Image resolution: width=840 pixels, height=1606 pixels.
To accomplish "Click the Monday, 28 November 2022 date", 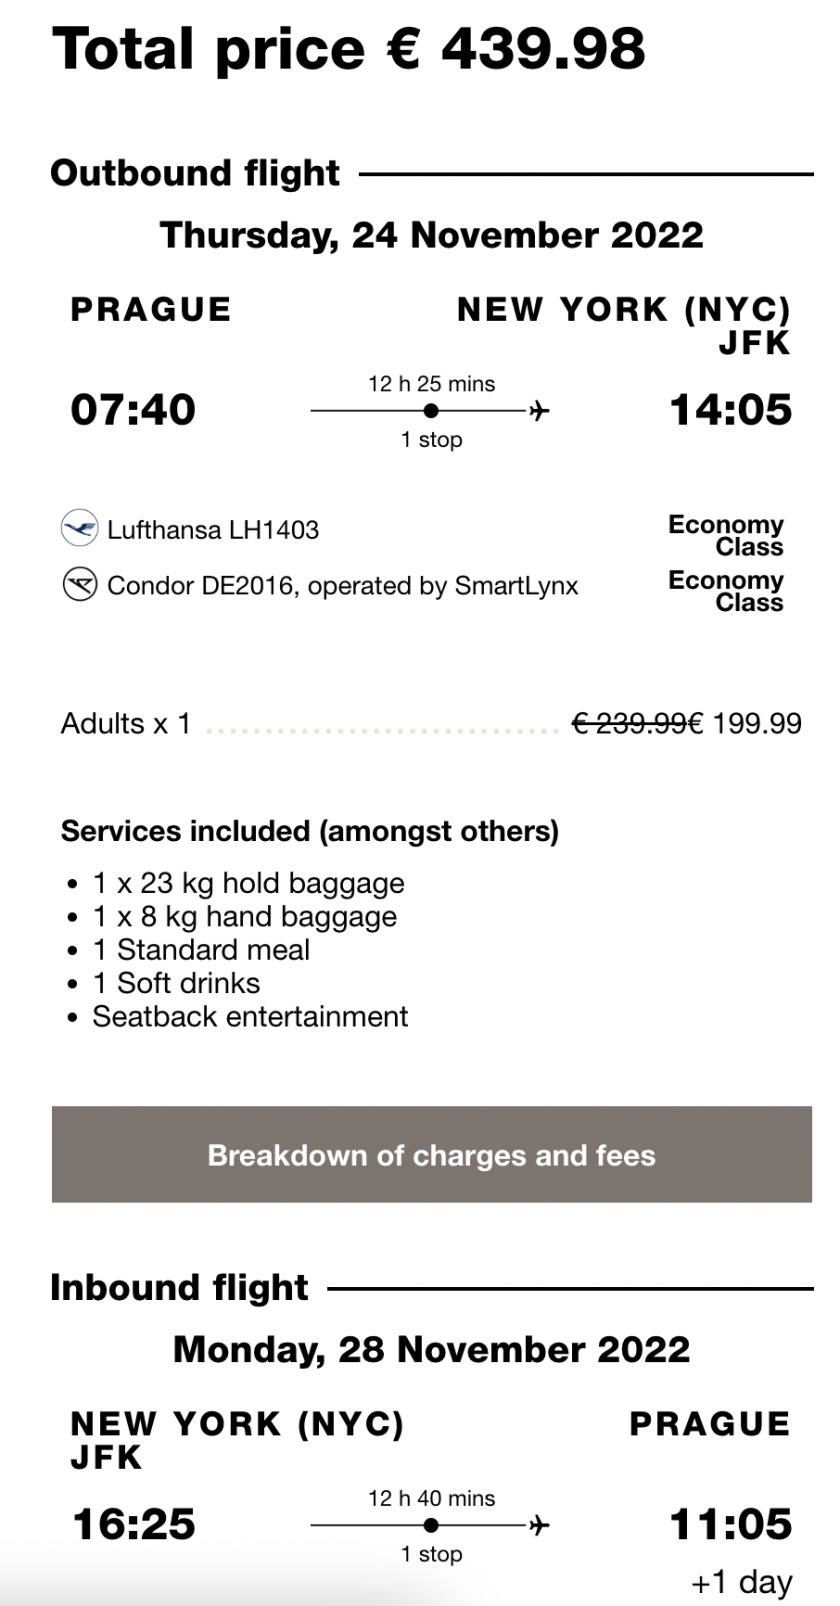I will tap(431, 1349).
